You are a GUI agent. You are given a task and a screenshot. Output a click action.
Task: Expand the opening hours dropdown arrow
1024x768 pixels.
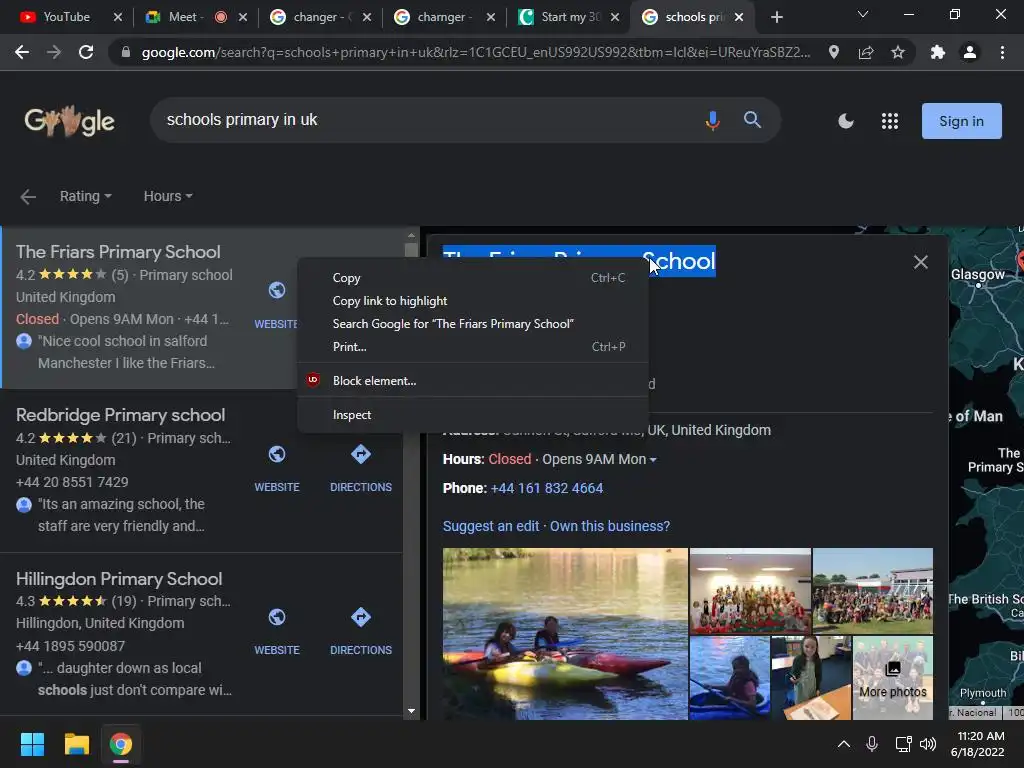pos(652,460)
